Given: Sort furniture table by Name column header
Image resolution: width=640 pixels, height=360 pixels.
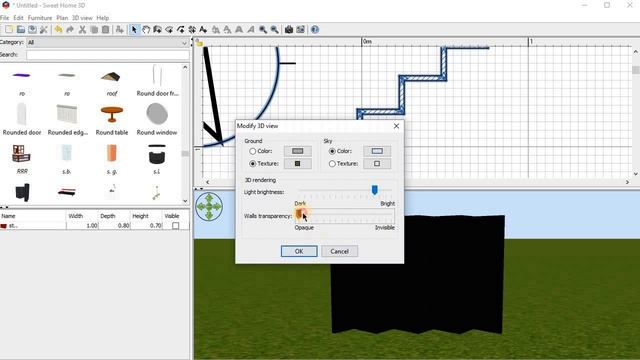Looking at the screenshot, I should (x=33, y=216).
